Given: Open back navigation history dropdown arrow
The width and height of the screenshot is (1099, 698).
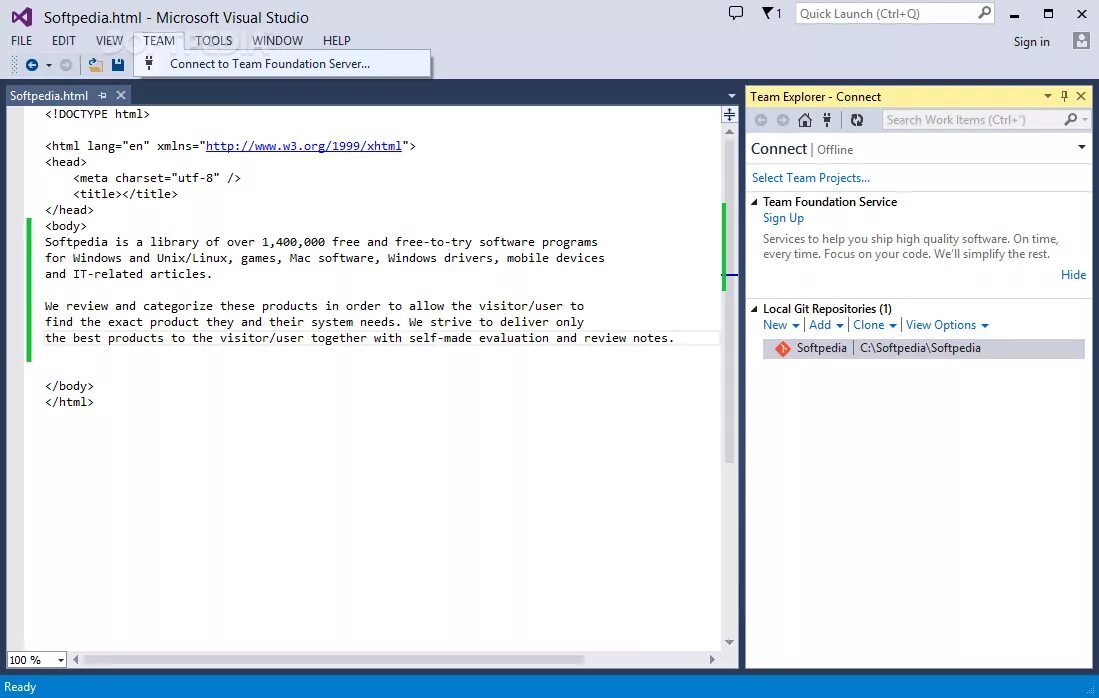Looking at the screenshot, I should tap(48, 66).
